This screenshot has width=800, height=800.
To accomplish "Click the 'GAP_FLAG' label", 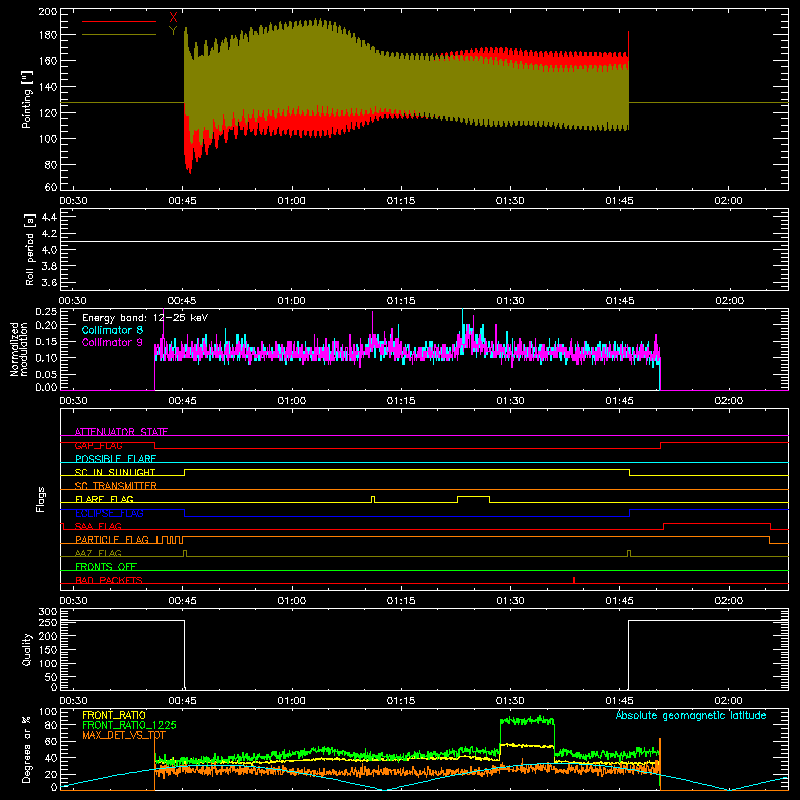I will (98, 445).
